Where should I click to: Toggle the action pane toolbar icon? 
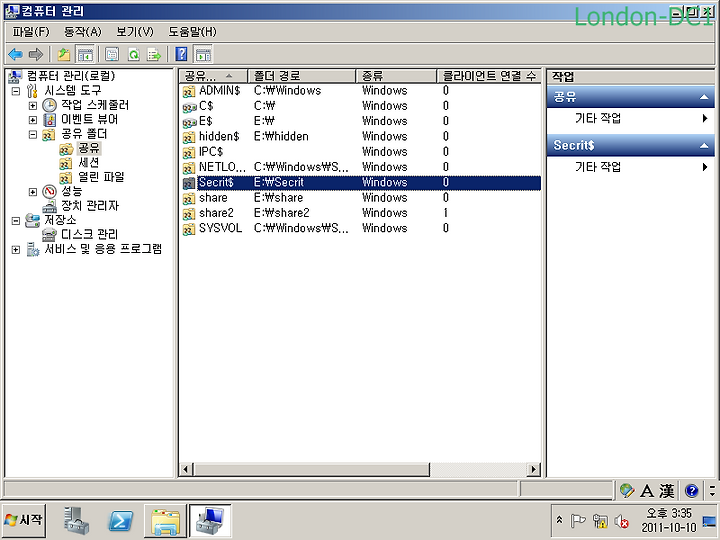[x=203, y=55]
